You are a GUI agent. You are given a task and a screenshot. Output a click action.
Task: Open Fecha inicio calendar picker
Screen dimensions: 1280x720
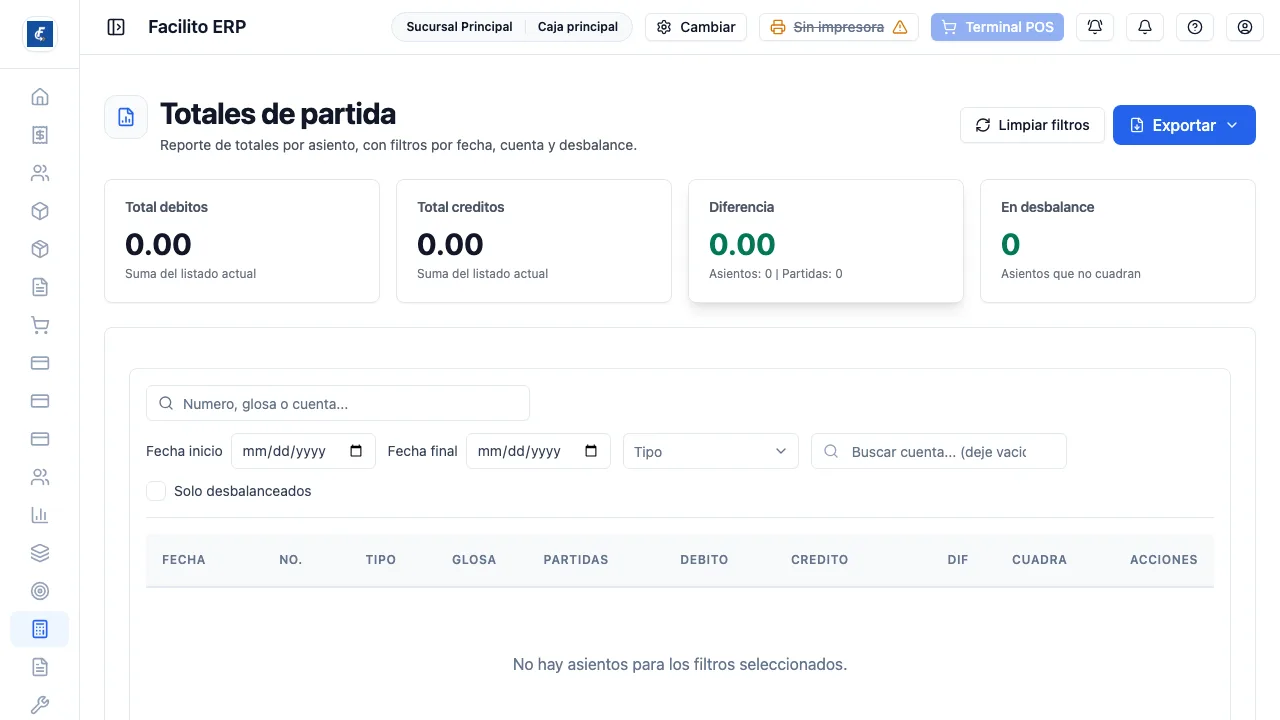[356, 451]
